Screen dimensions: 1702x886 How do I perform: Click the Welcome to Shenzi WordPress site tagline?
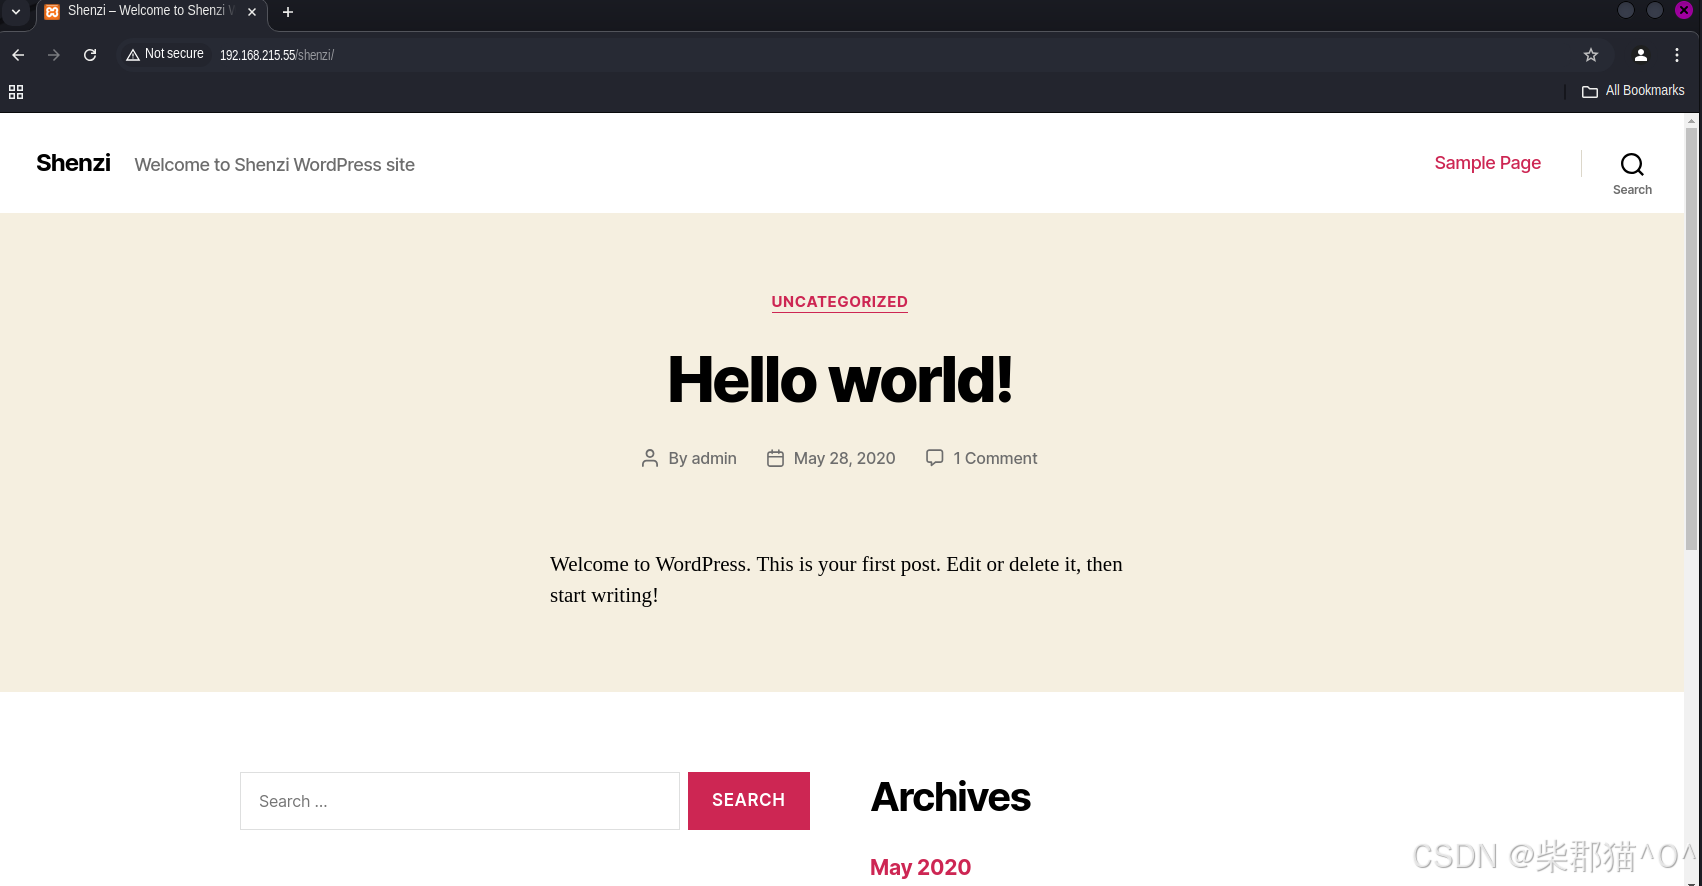click(275, 165)
